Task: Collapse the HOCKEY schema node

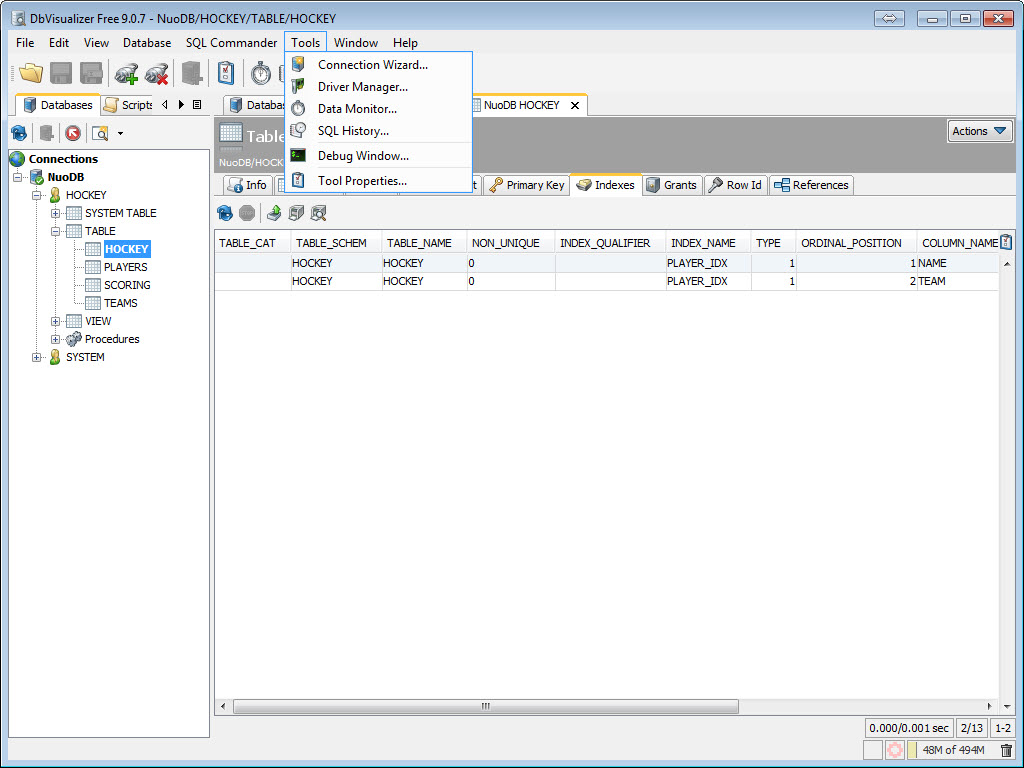Action: point(37,195)
